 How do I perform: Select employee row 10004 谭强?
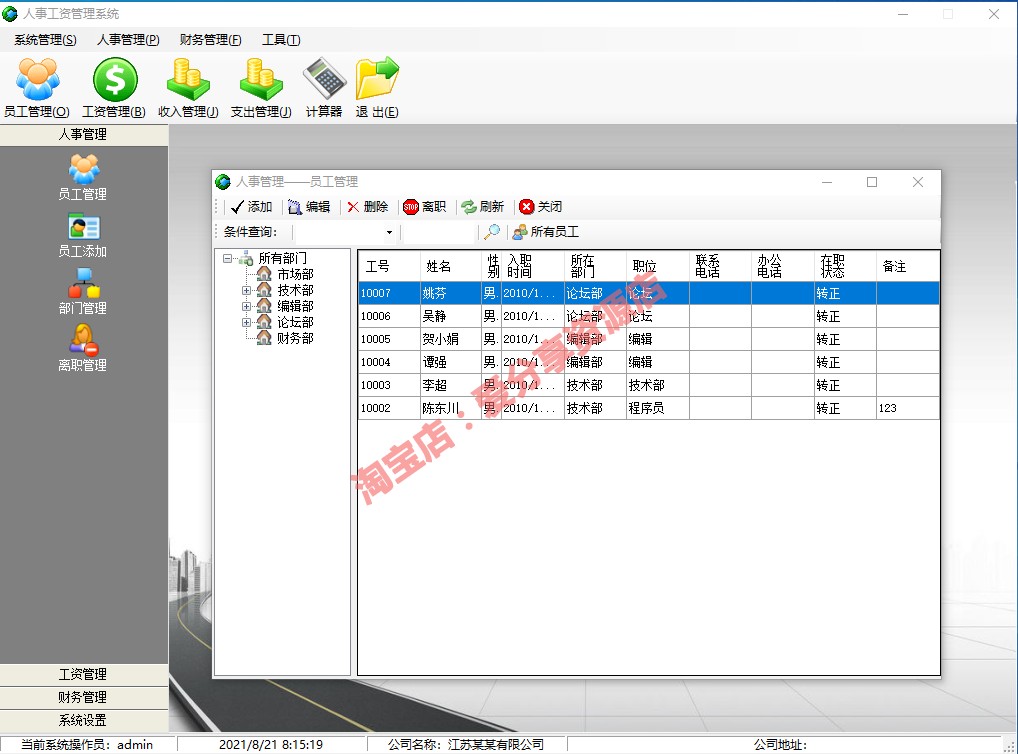pyautogui.click(x=649, y=362)
